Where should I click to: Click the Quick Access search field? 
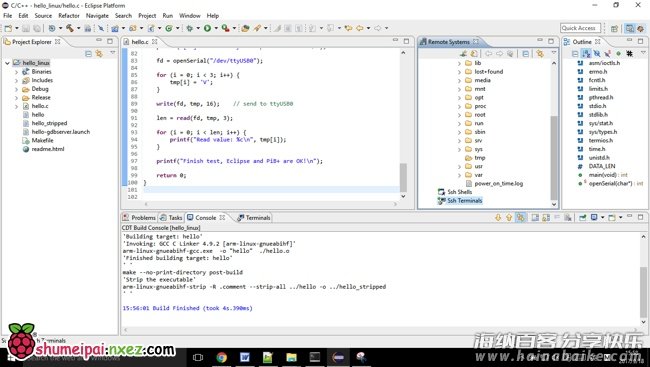(580, 28)
